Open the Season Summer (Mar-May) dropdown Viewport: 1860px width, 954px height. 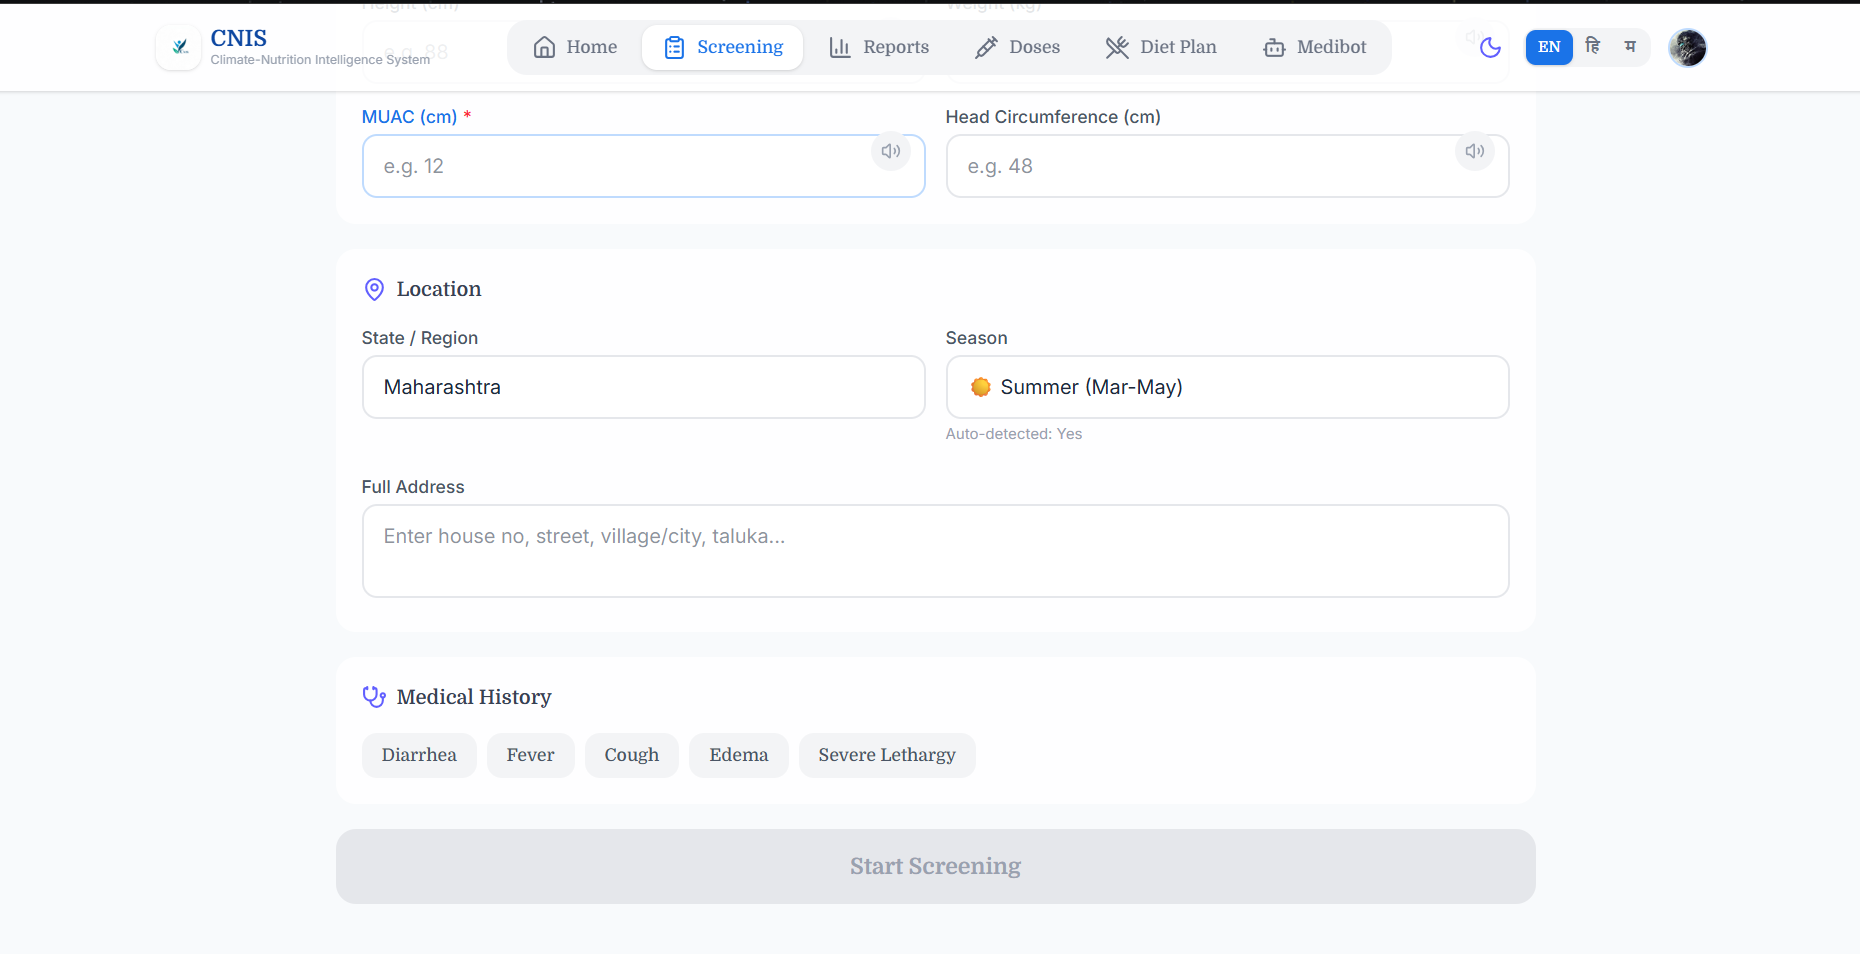1227,387
